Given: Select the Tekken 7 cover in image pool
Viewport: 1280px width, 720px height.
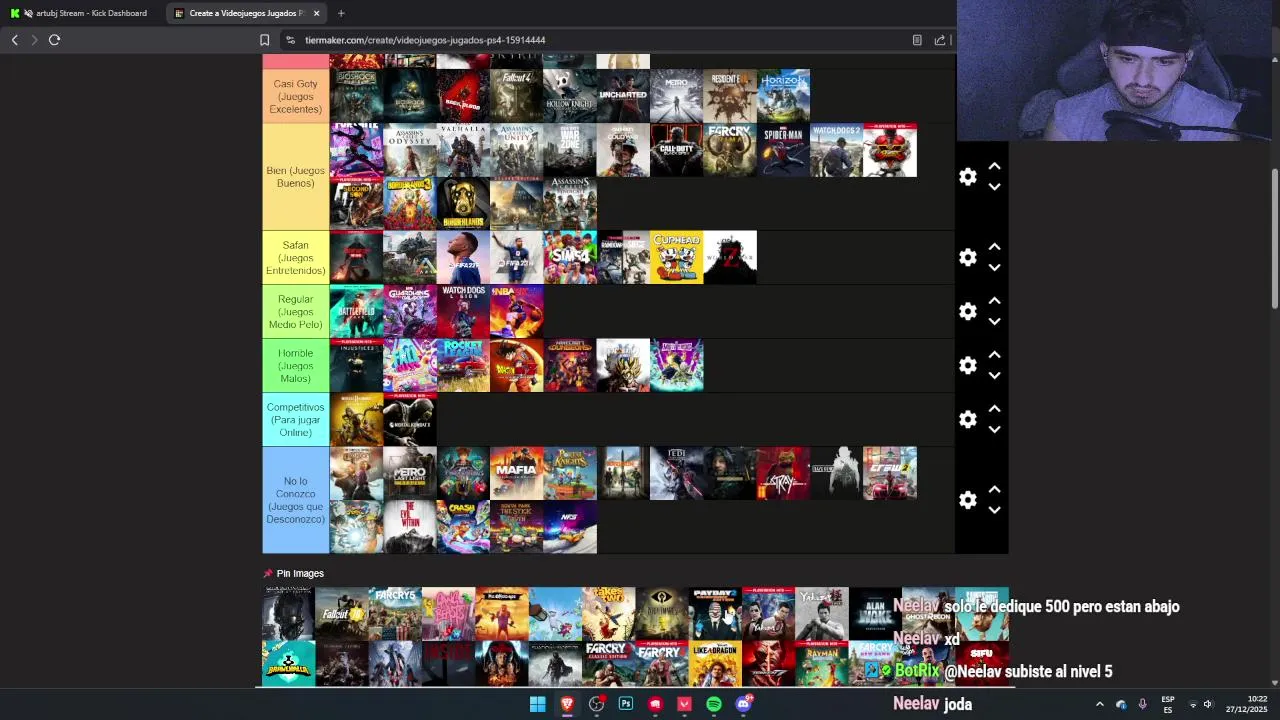Looking at the screenshot, I should pyautogui.click(x=768, y=664).
